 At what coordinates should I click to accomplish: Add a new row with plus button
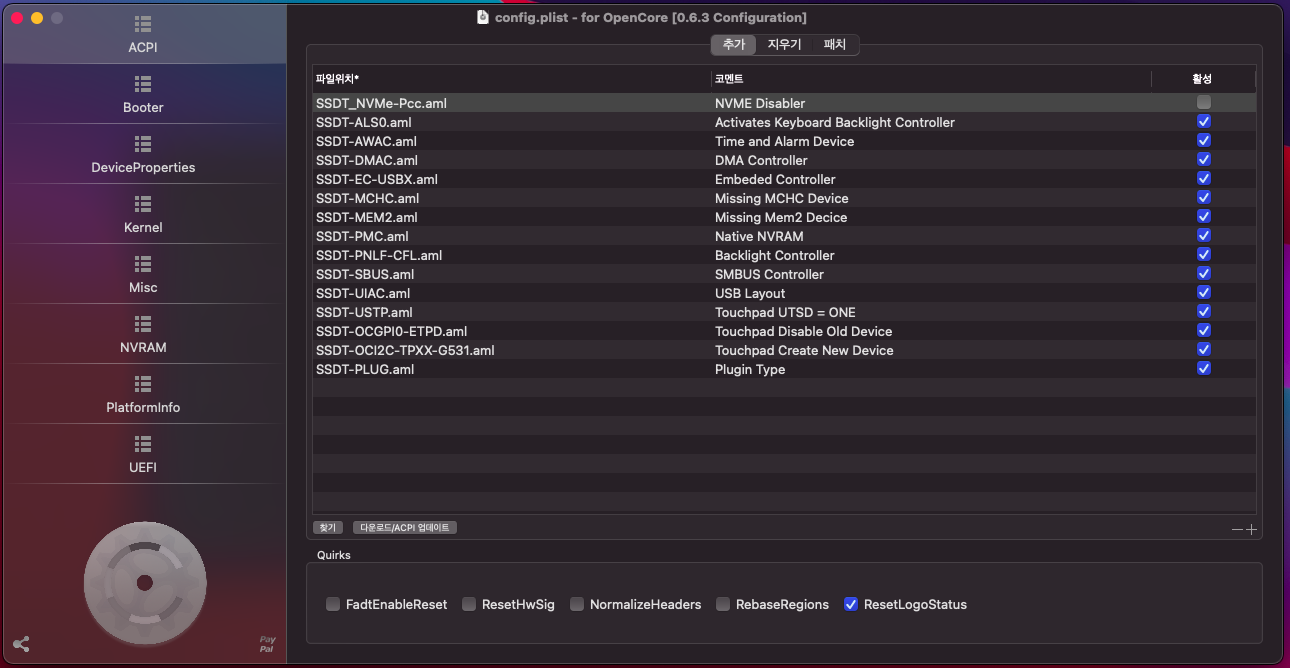click(x=1251, y=529)
